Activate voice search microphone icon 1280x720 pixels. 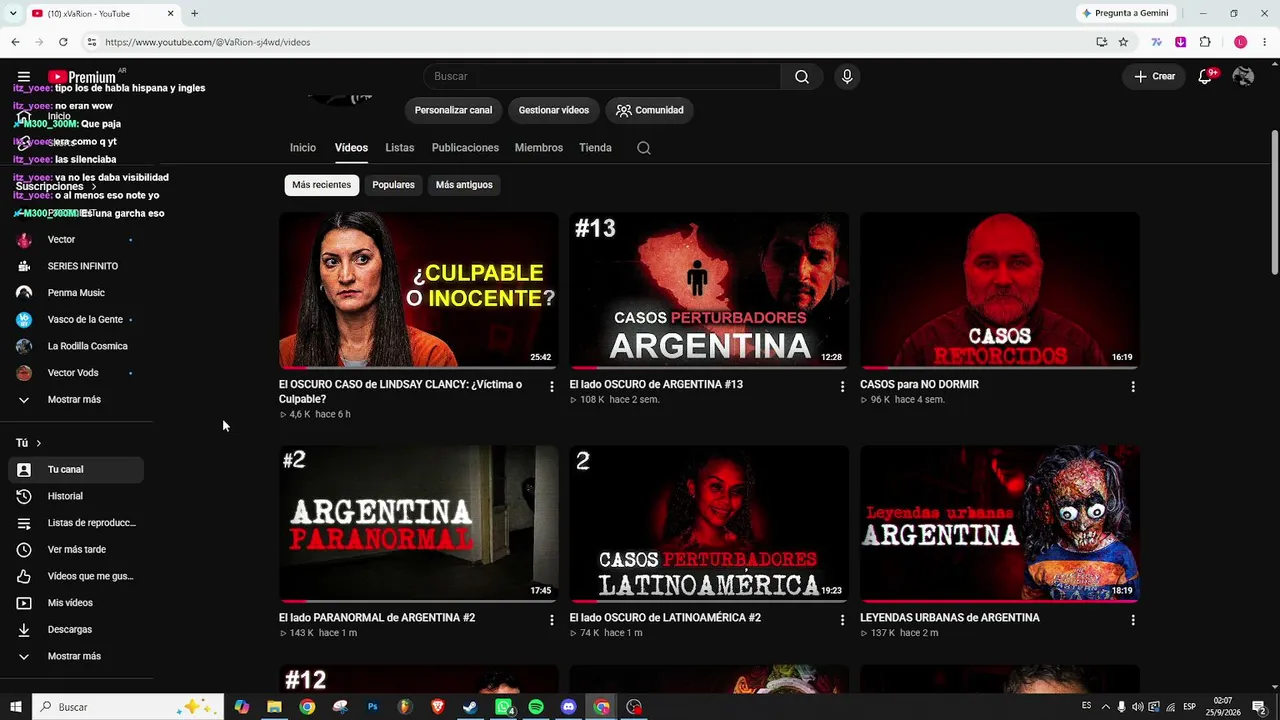coord(847,77)
